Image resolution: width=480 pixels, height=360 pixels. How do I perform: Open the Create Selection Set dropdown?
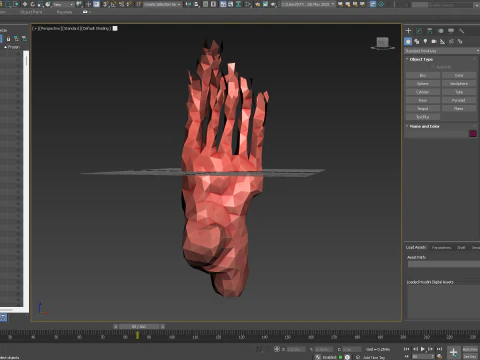coord(163,4)
